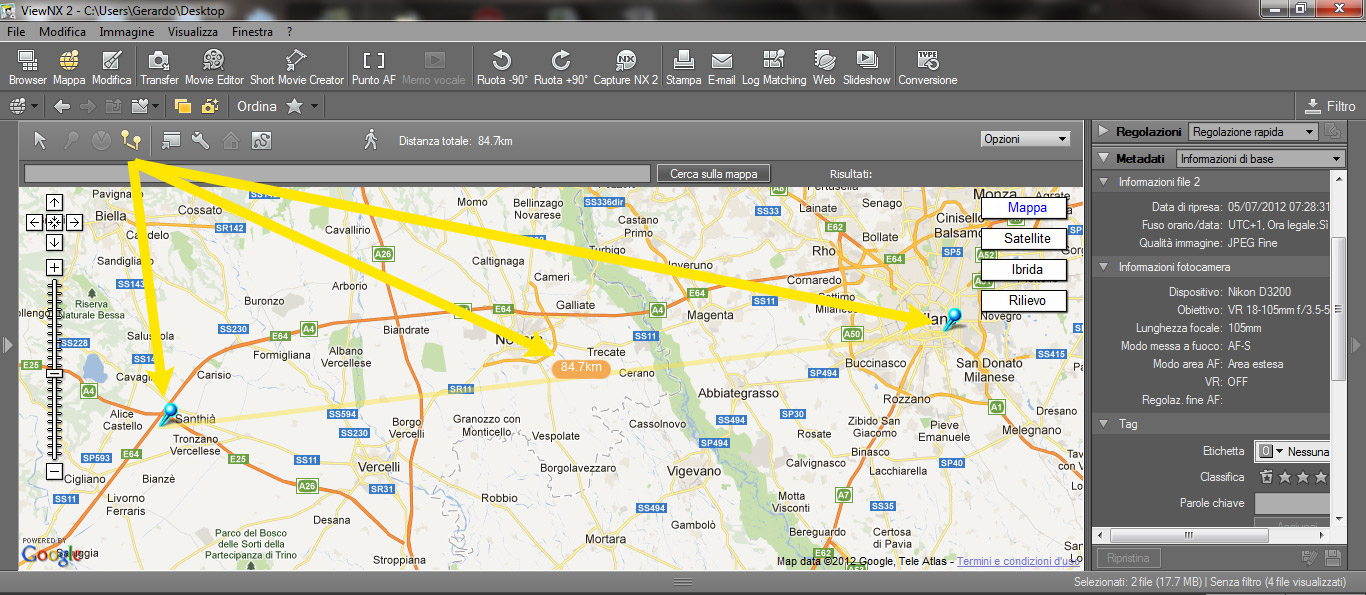The height and width of the screenshot is (595, 1366).
Task: Open the globe folder dropdown
Action: click(x=24, y=106)
